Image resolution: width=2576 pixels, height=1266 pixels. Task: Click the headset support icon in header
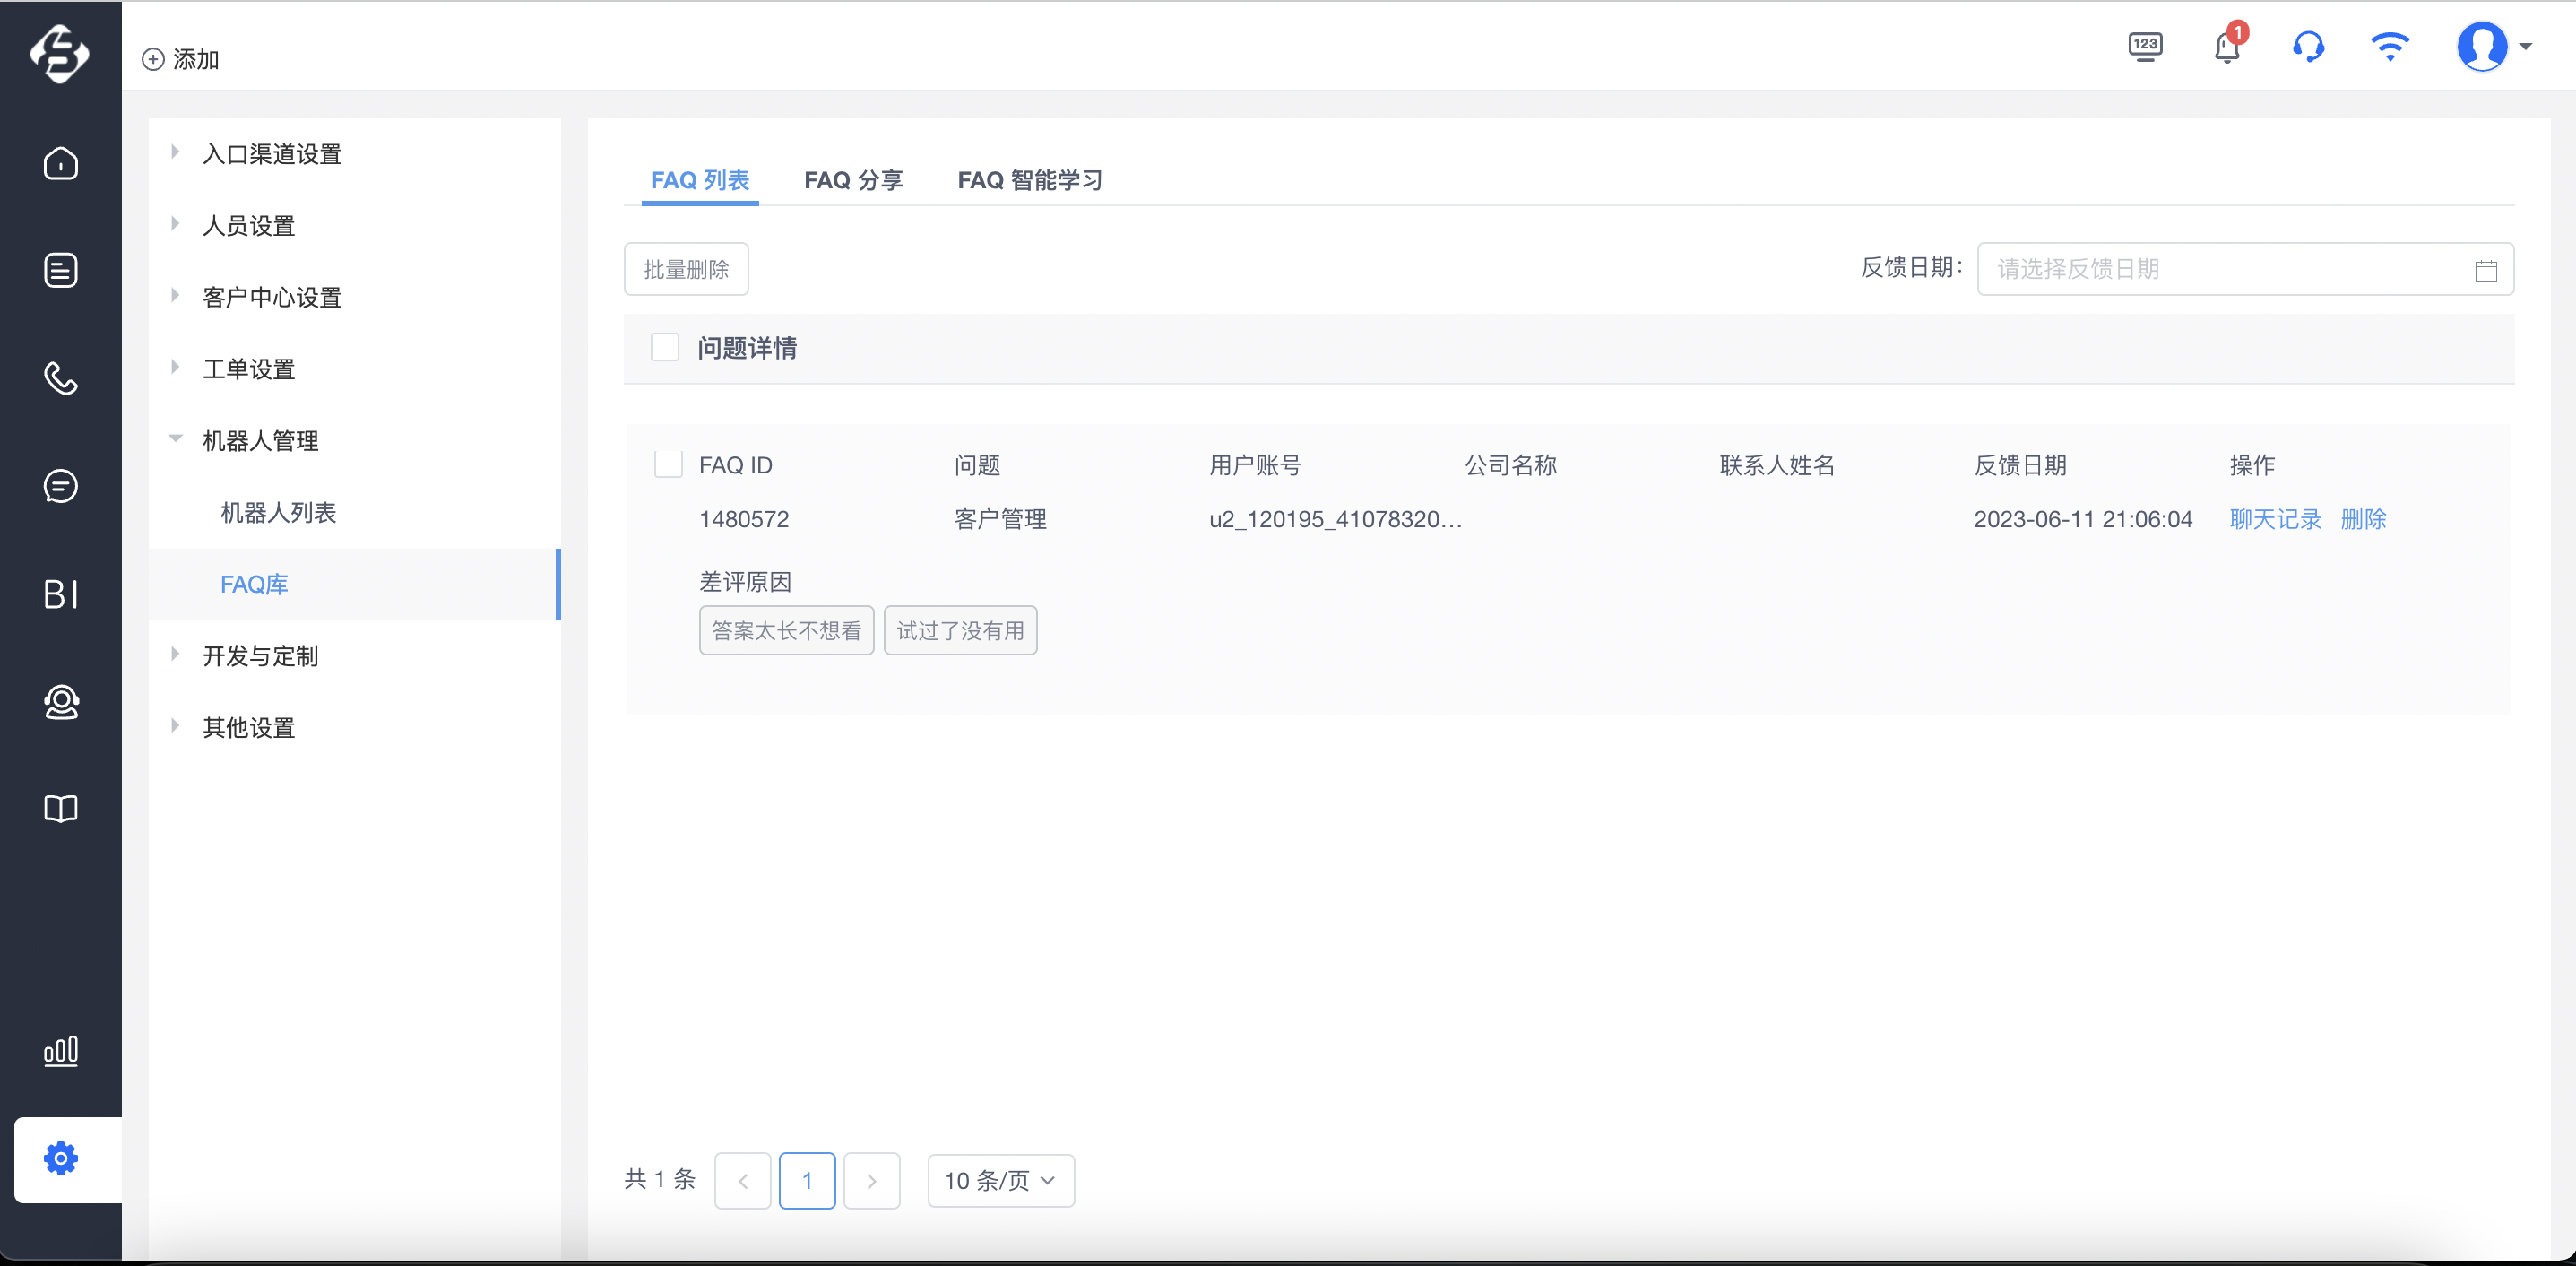pyautogui.click(x=2308, y=46)
